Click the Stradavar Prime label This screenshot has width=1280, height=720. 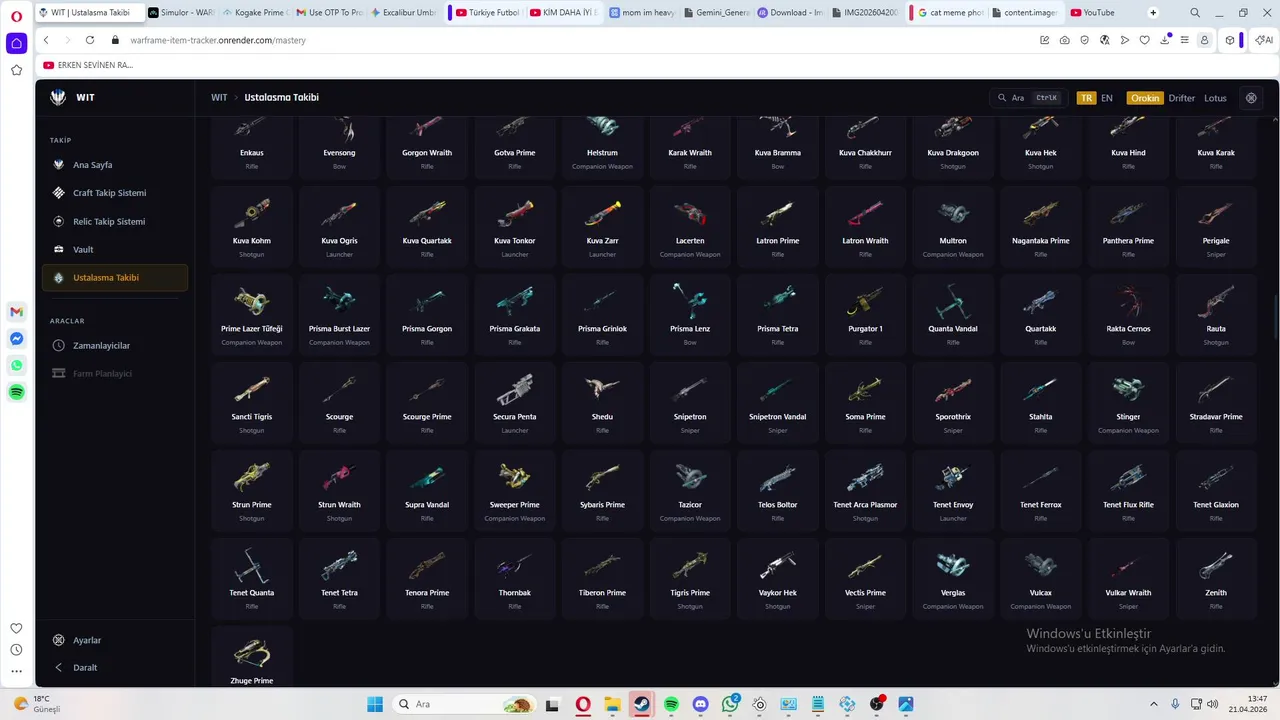tap(1216, 417)
